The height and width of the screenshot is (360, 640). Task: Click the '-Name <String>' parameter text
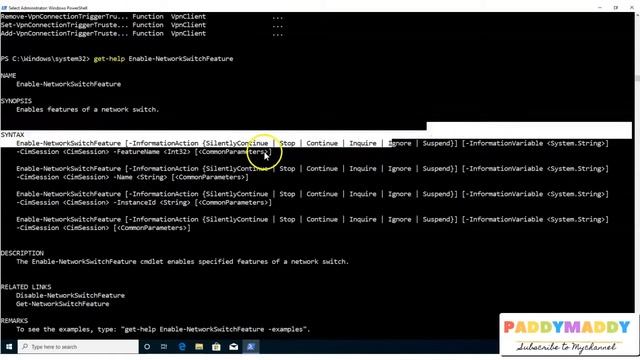pyautogui.click(x=140, y=177)
